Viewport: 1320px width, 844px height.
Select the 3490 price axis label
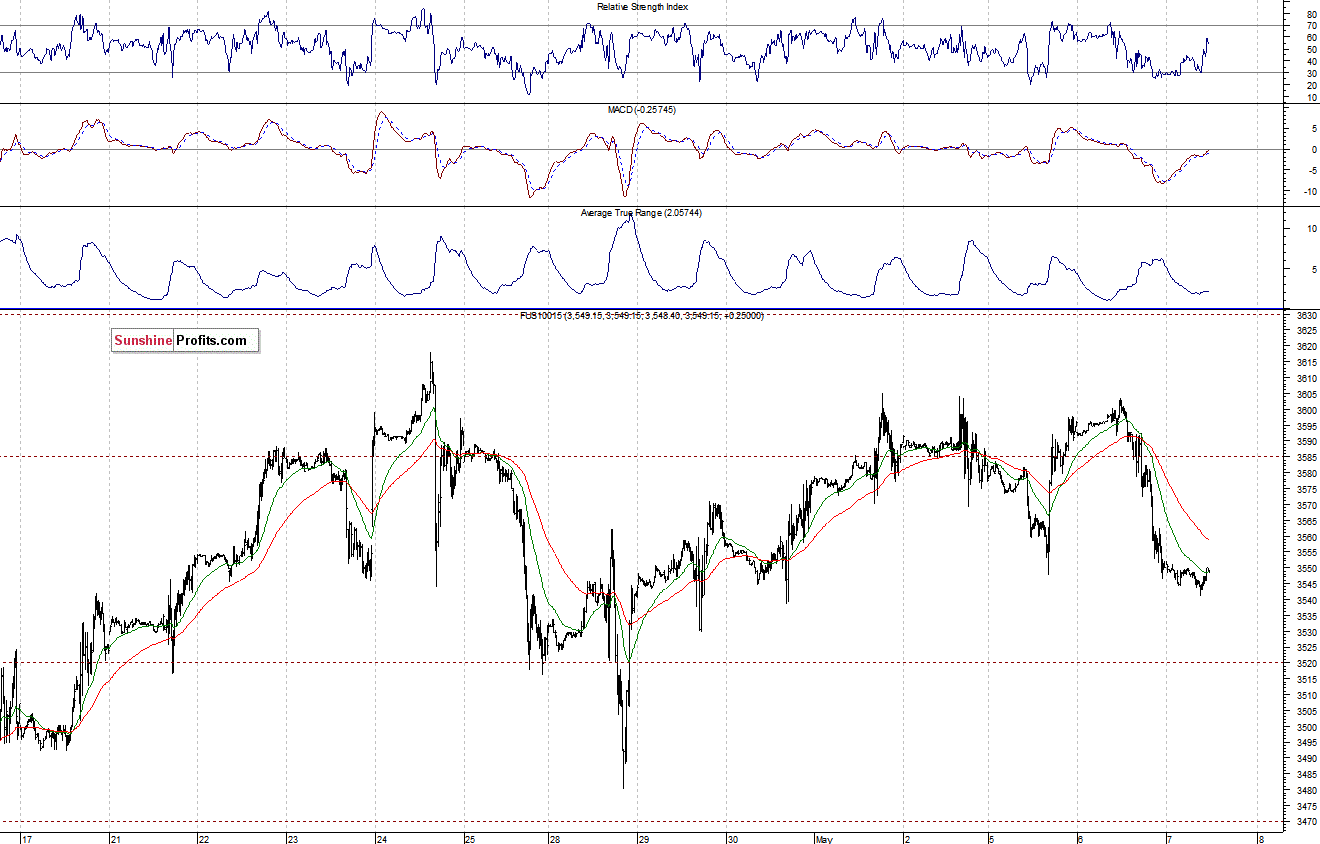tap(1306, 758)
